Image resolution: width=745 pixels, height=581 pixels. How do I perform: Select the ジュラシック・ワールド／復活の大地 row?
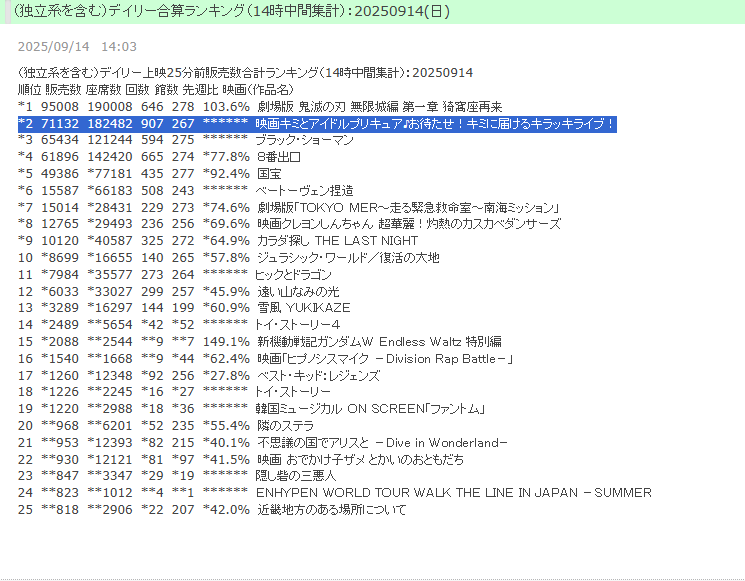tap(229, 257)
